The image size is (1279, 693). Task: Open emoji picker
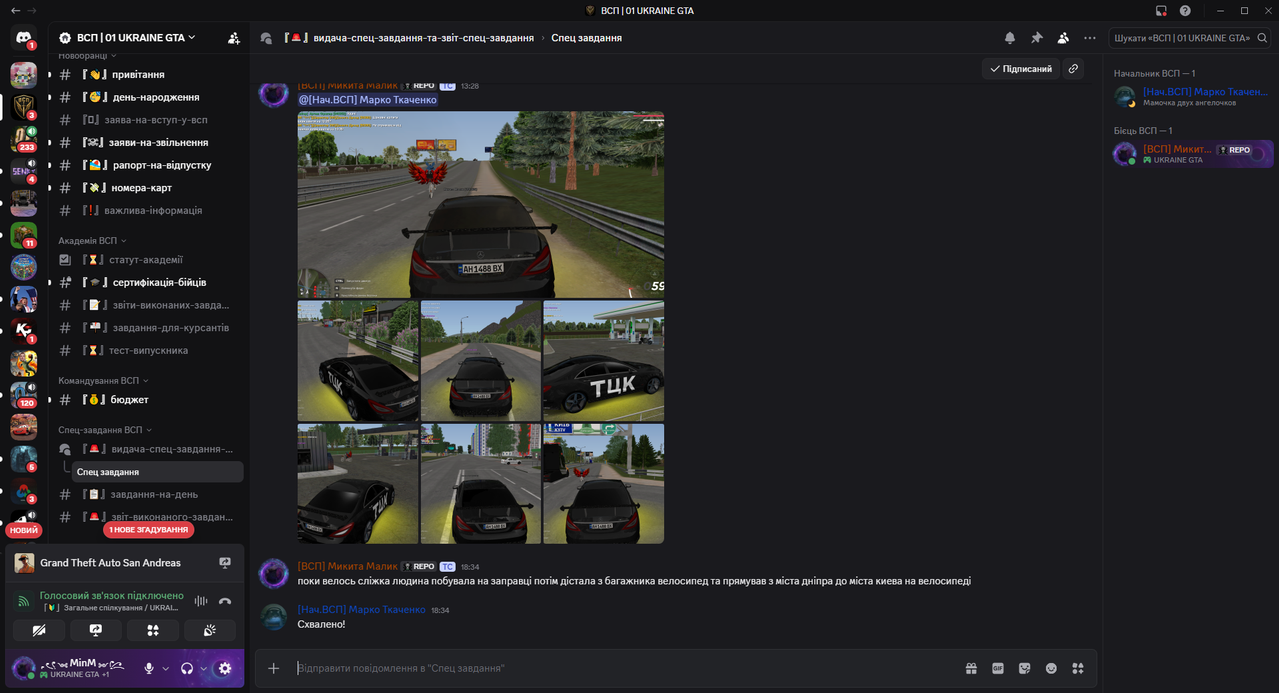1051,668
